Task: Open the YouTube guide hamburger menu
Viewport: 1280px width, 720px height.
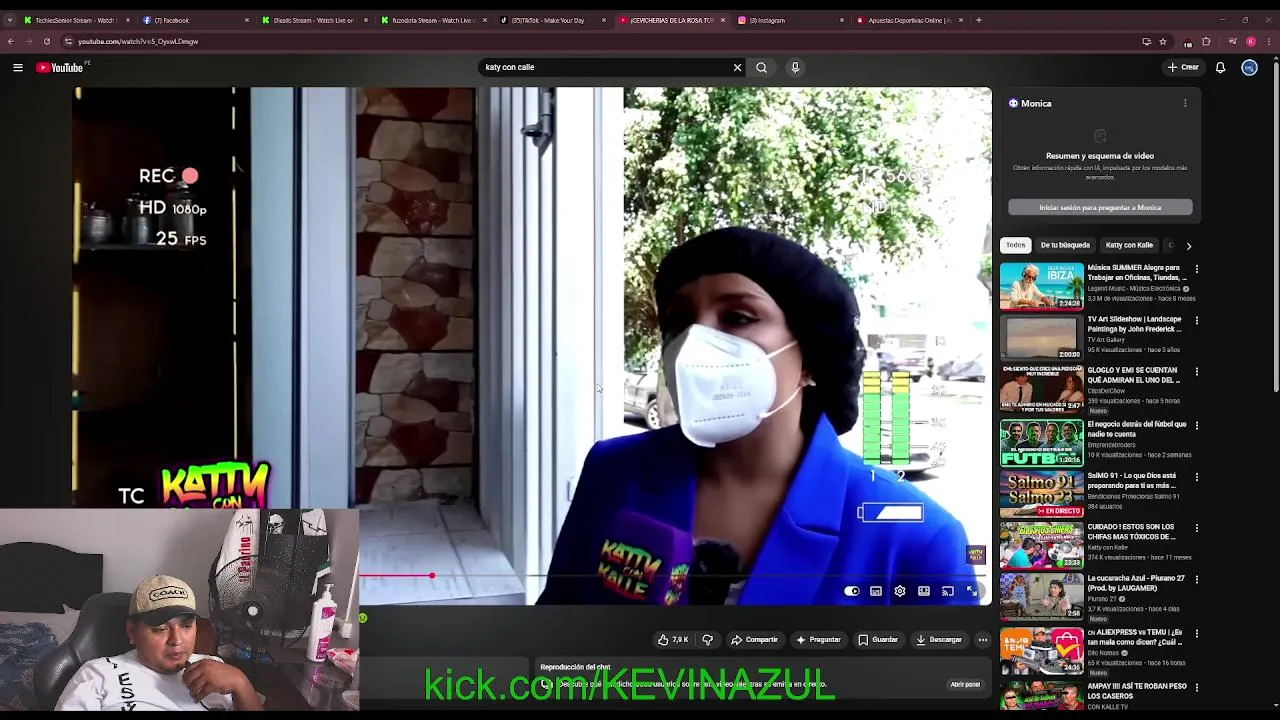Action: click(x=18, y=67)
